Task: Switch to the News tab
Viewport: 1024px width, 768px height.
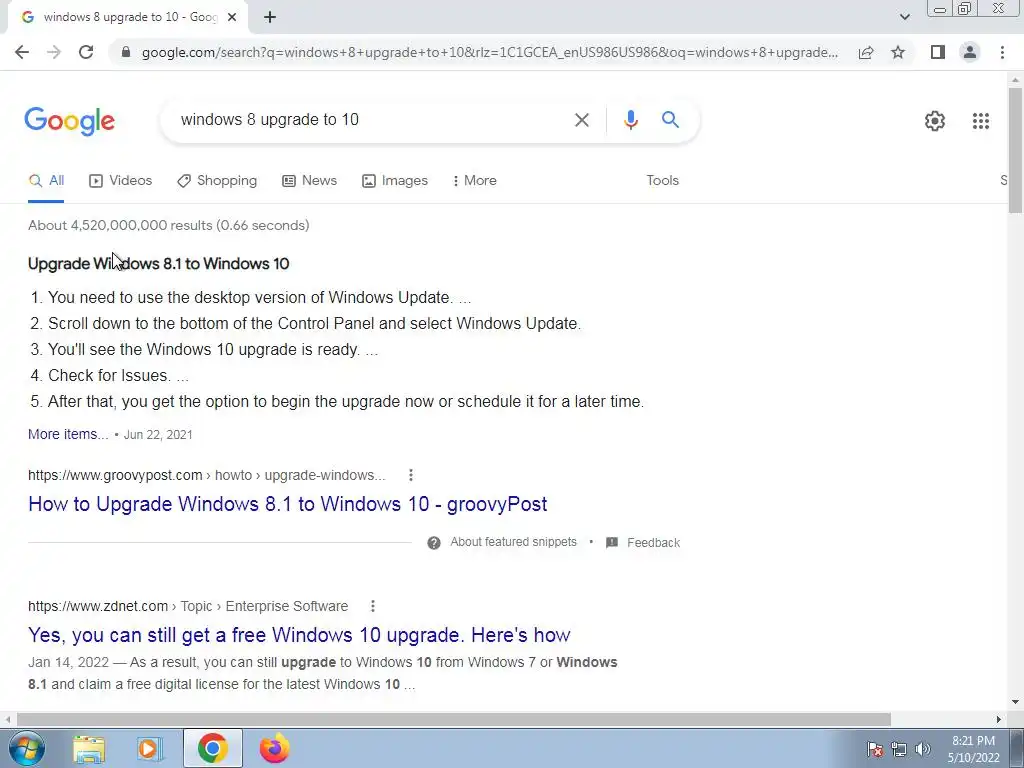Action: tap(310, 181)
